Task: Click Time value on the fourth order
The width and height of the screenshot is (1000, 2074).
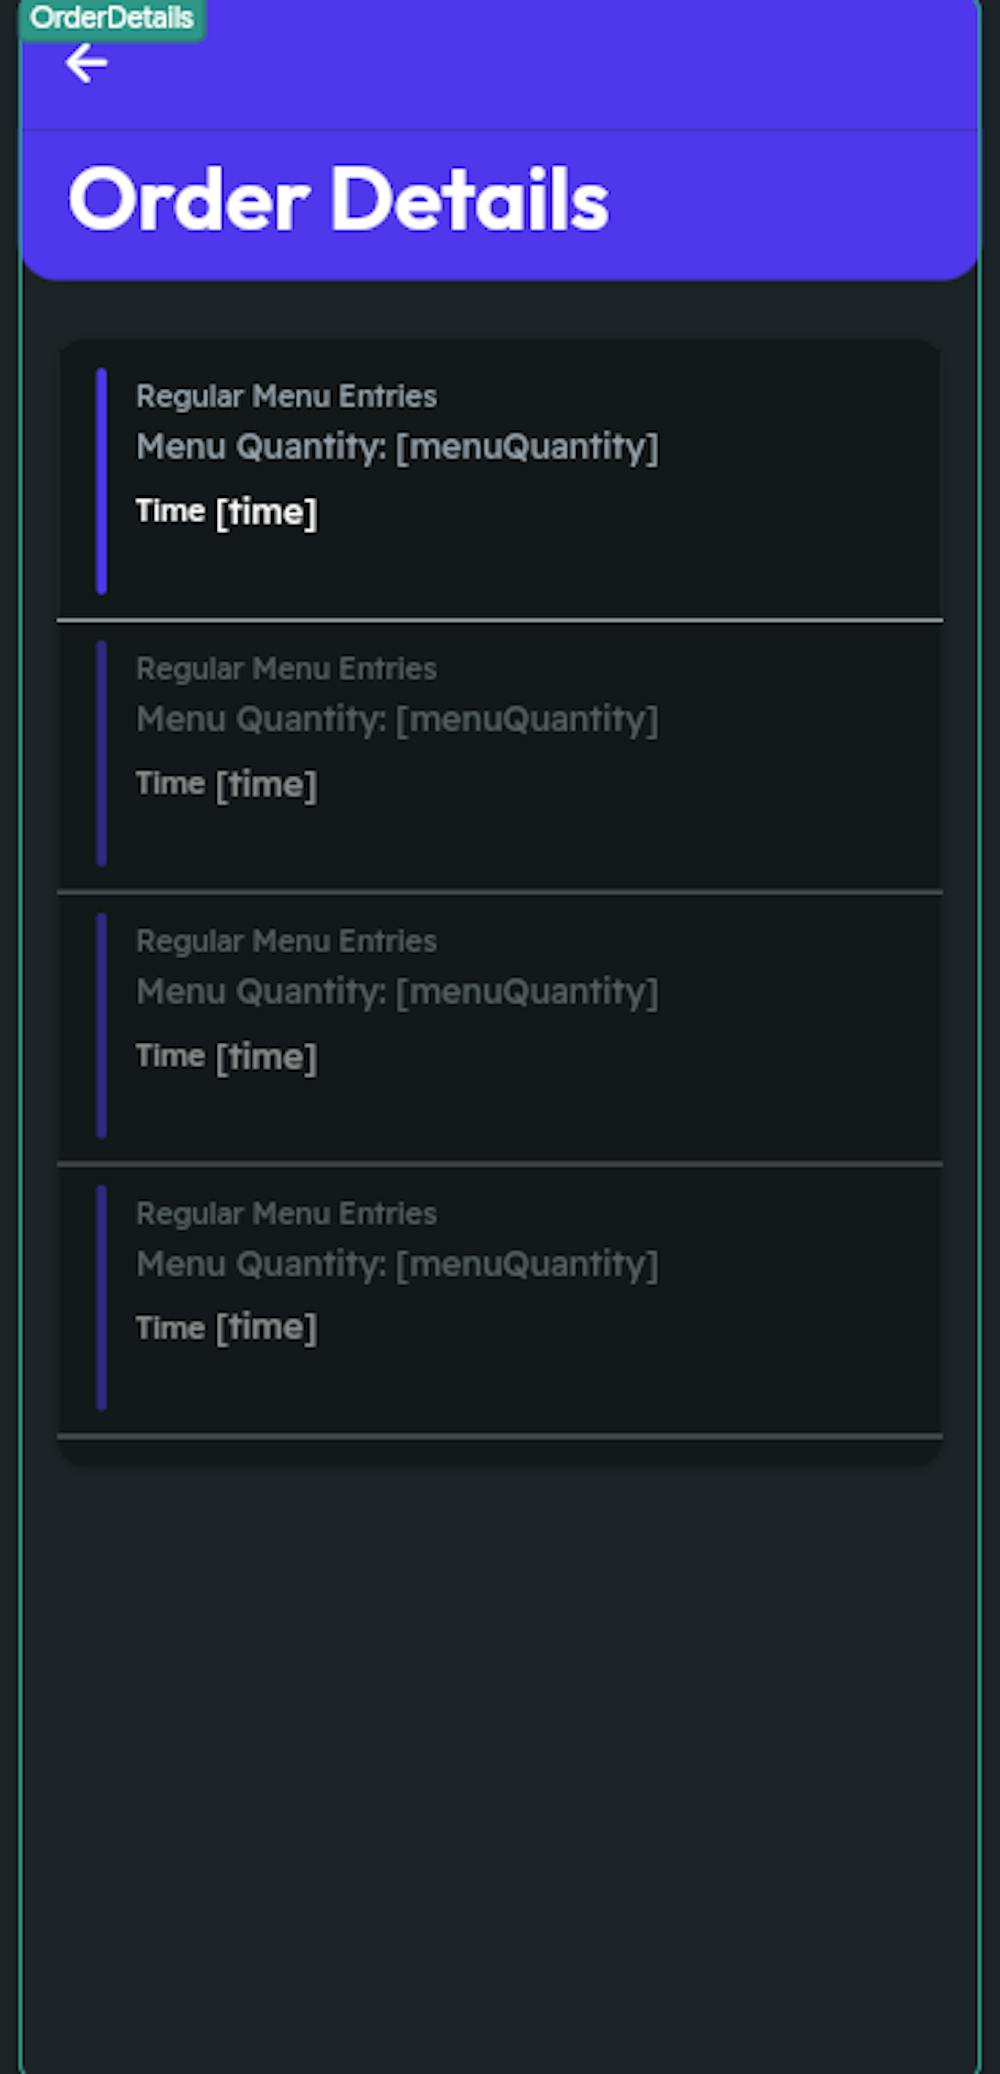Action: coord(228,1326)
